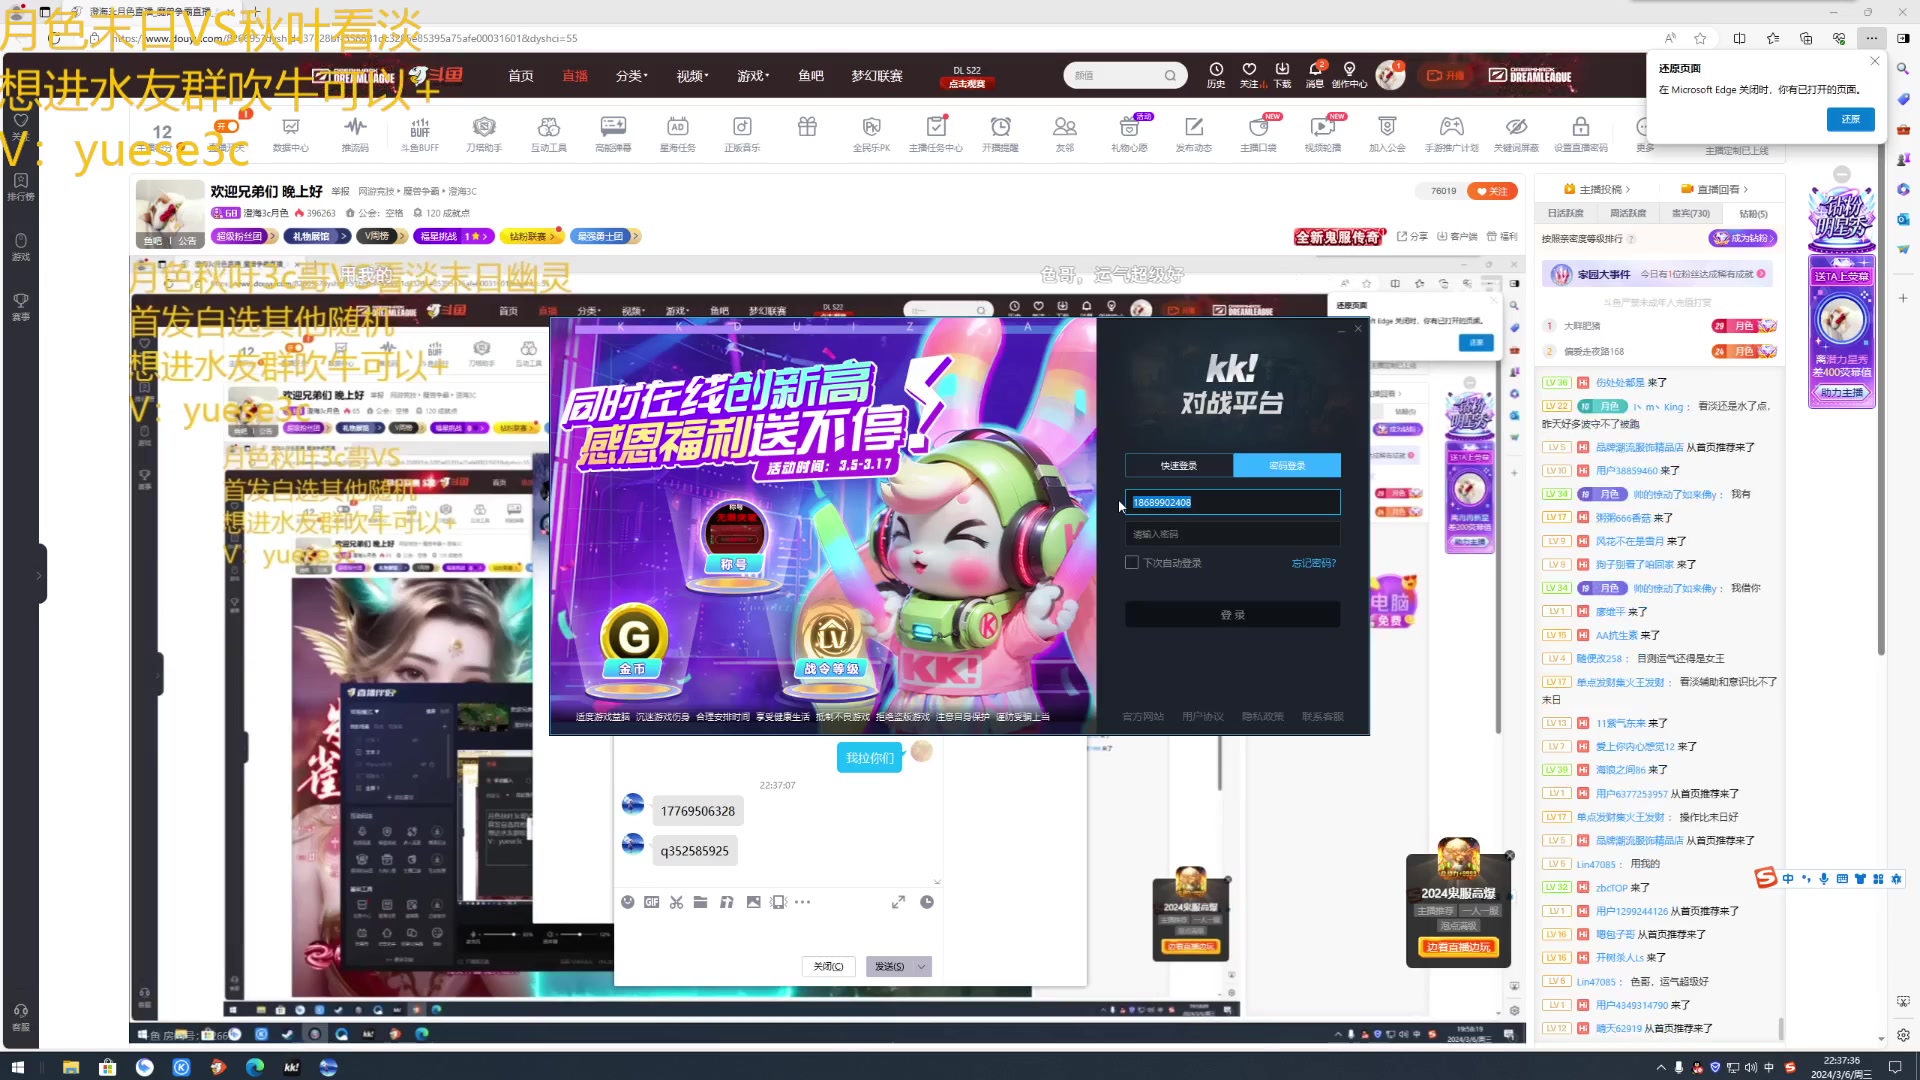Click the image icon in chat toolbar

[x=753, y=902]
